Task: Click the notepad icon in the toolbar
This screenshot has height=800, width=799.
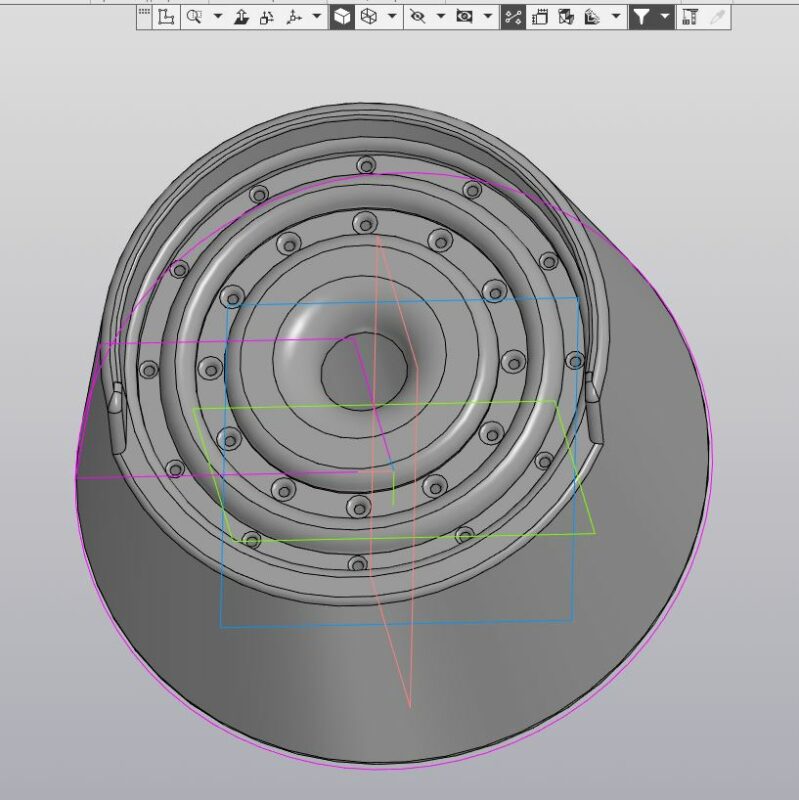Action: click(x=540, y=17)
